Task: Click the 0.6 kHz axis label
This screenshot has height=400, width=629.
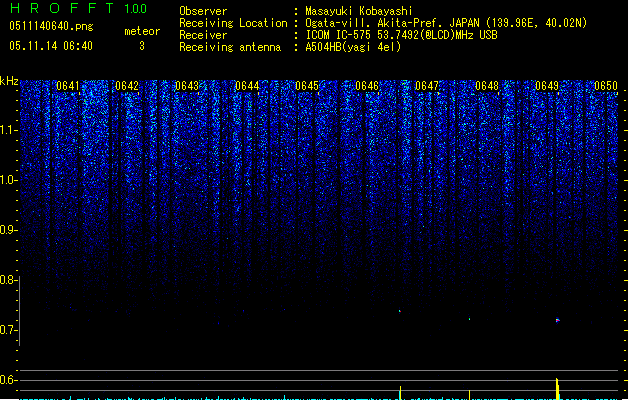Action: click(x=8, y=380)
